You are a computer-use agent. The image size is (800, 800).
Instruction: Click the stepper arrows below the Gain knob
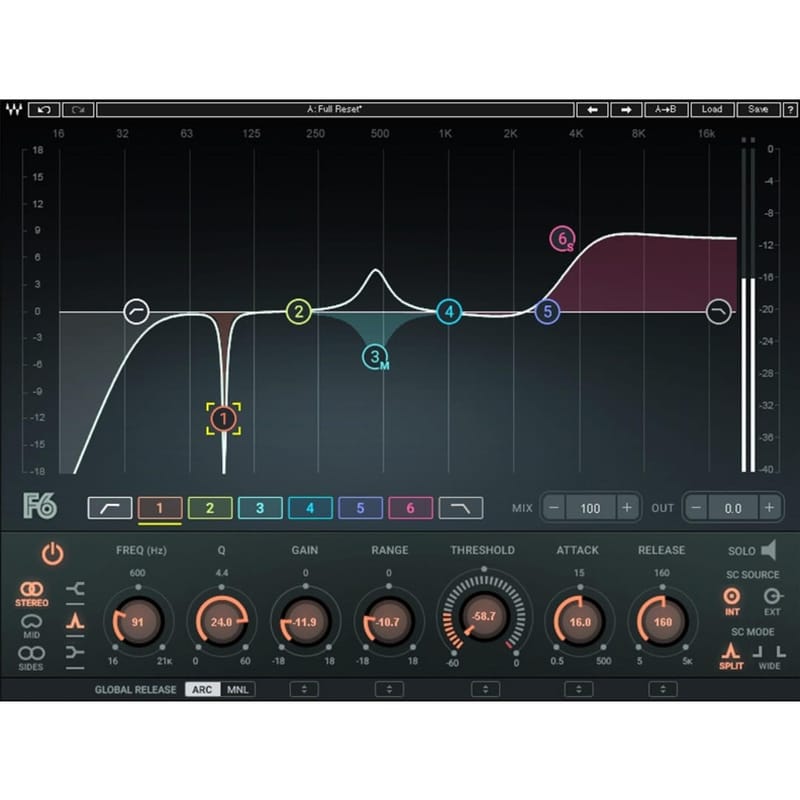click(x=304, y=689)
